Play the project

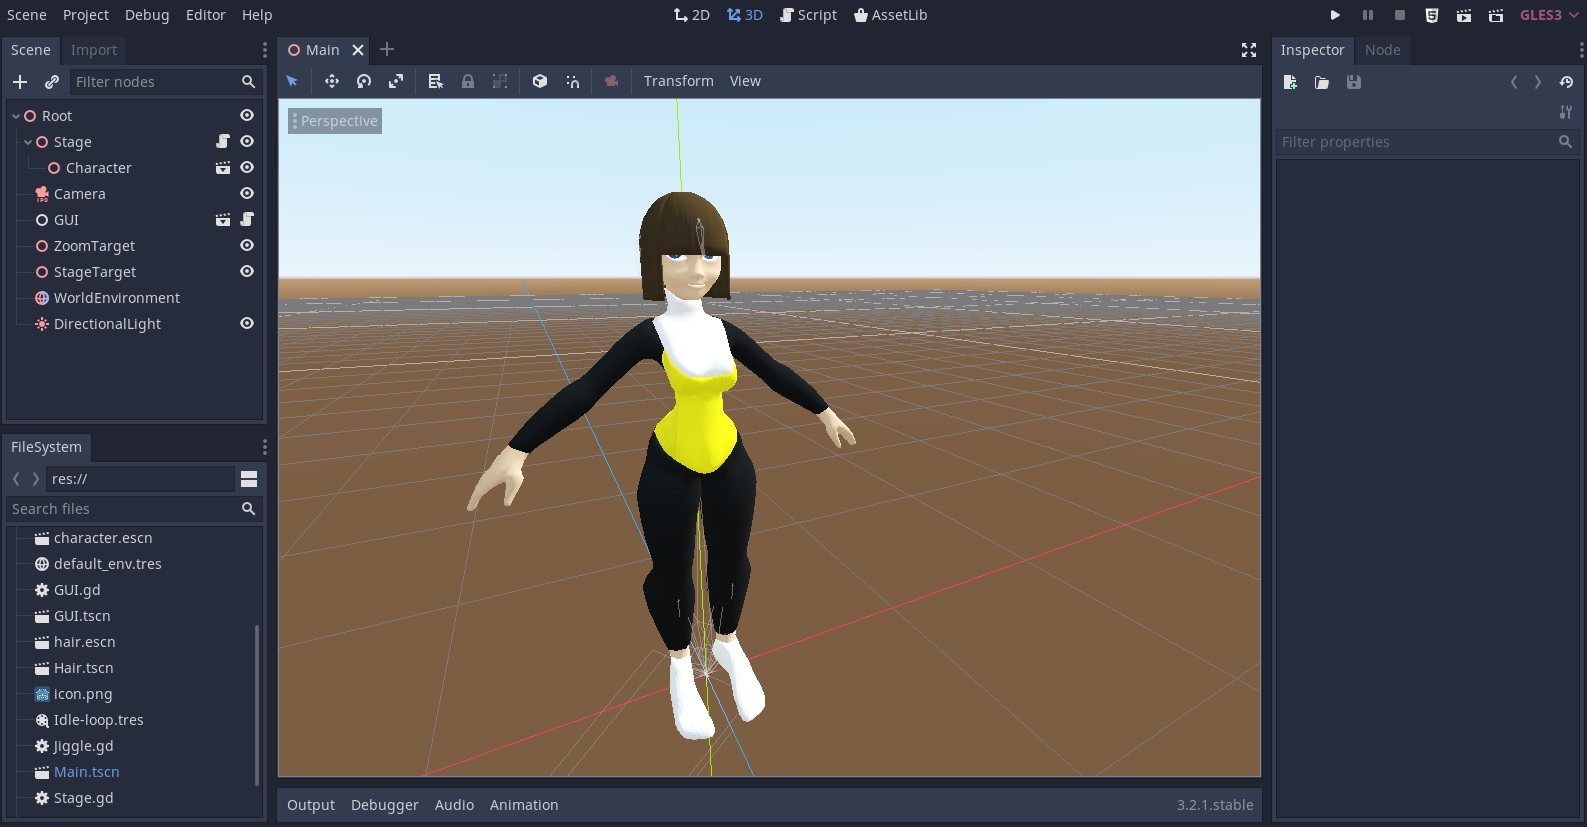pos(1335,15)
